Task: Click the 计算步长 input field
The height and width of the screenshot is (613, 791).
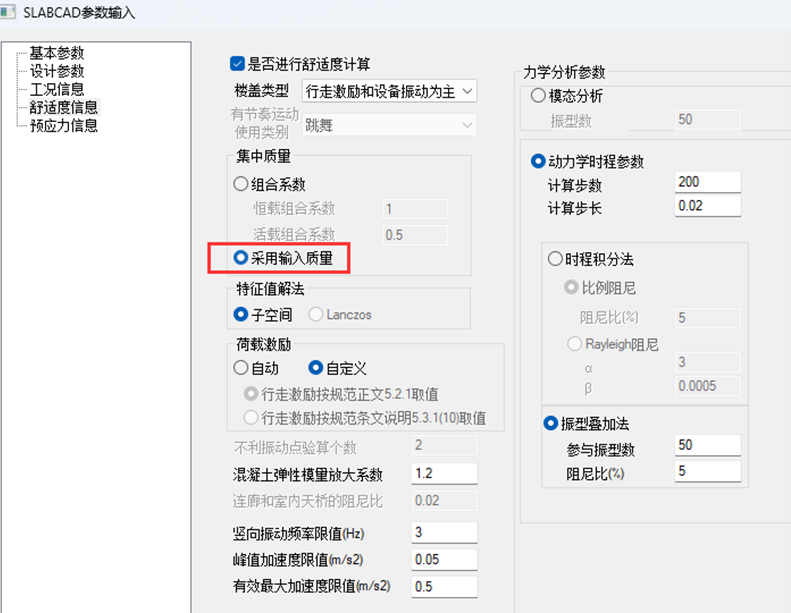Action: 708,206
